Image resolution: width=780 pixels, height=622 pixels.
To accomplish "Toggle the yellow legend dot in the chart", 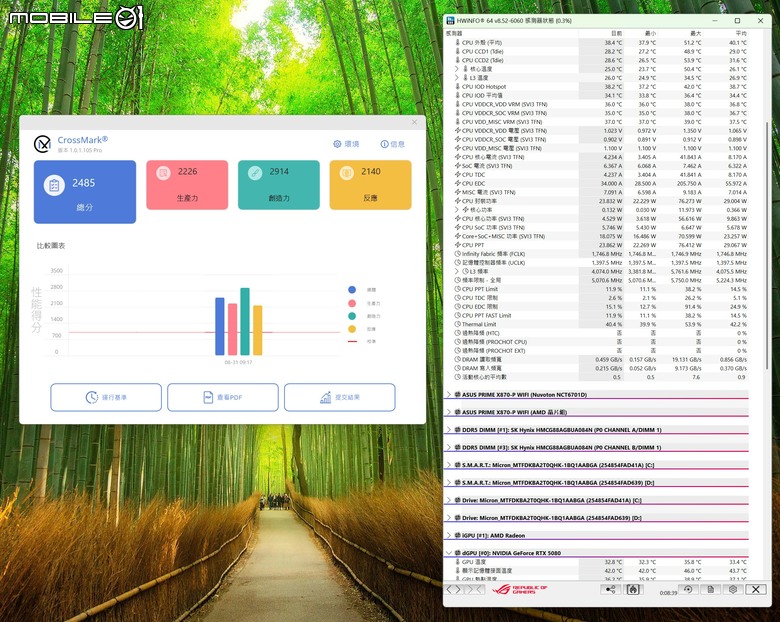I will (352, 329).
